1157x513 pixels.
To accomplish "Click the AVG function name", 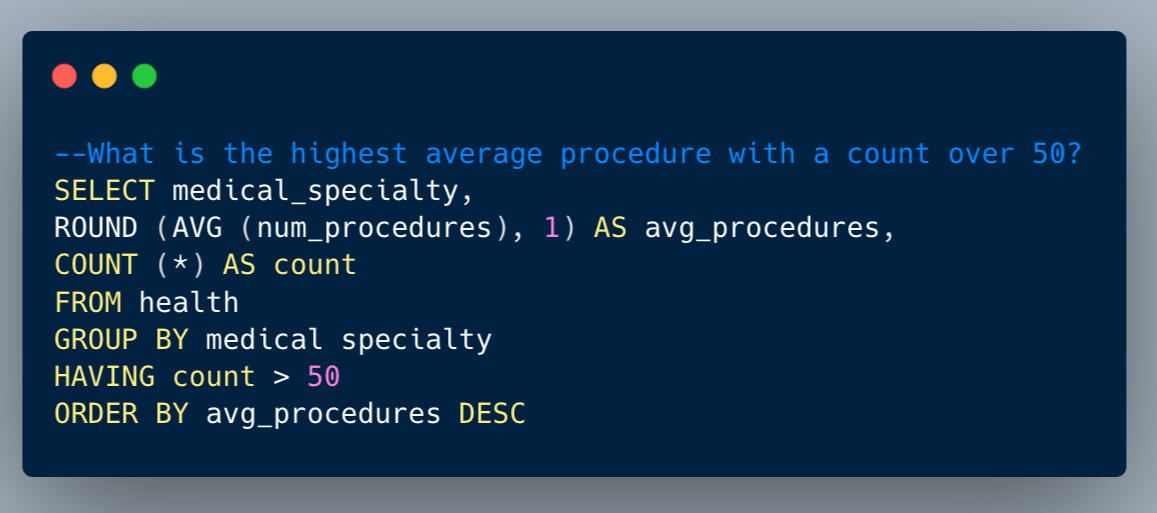I will [197, 228].
